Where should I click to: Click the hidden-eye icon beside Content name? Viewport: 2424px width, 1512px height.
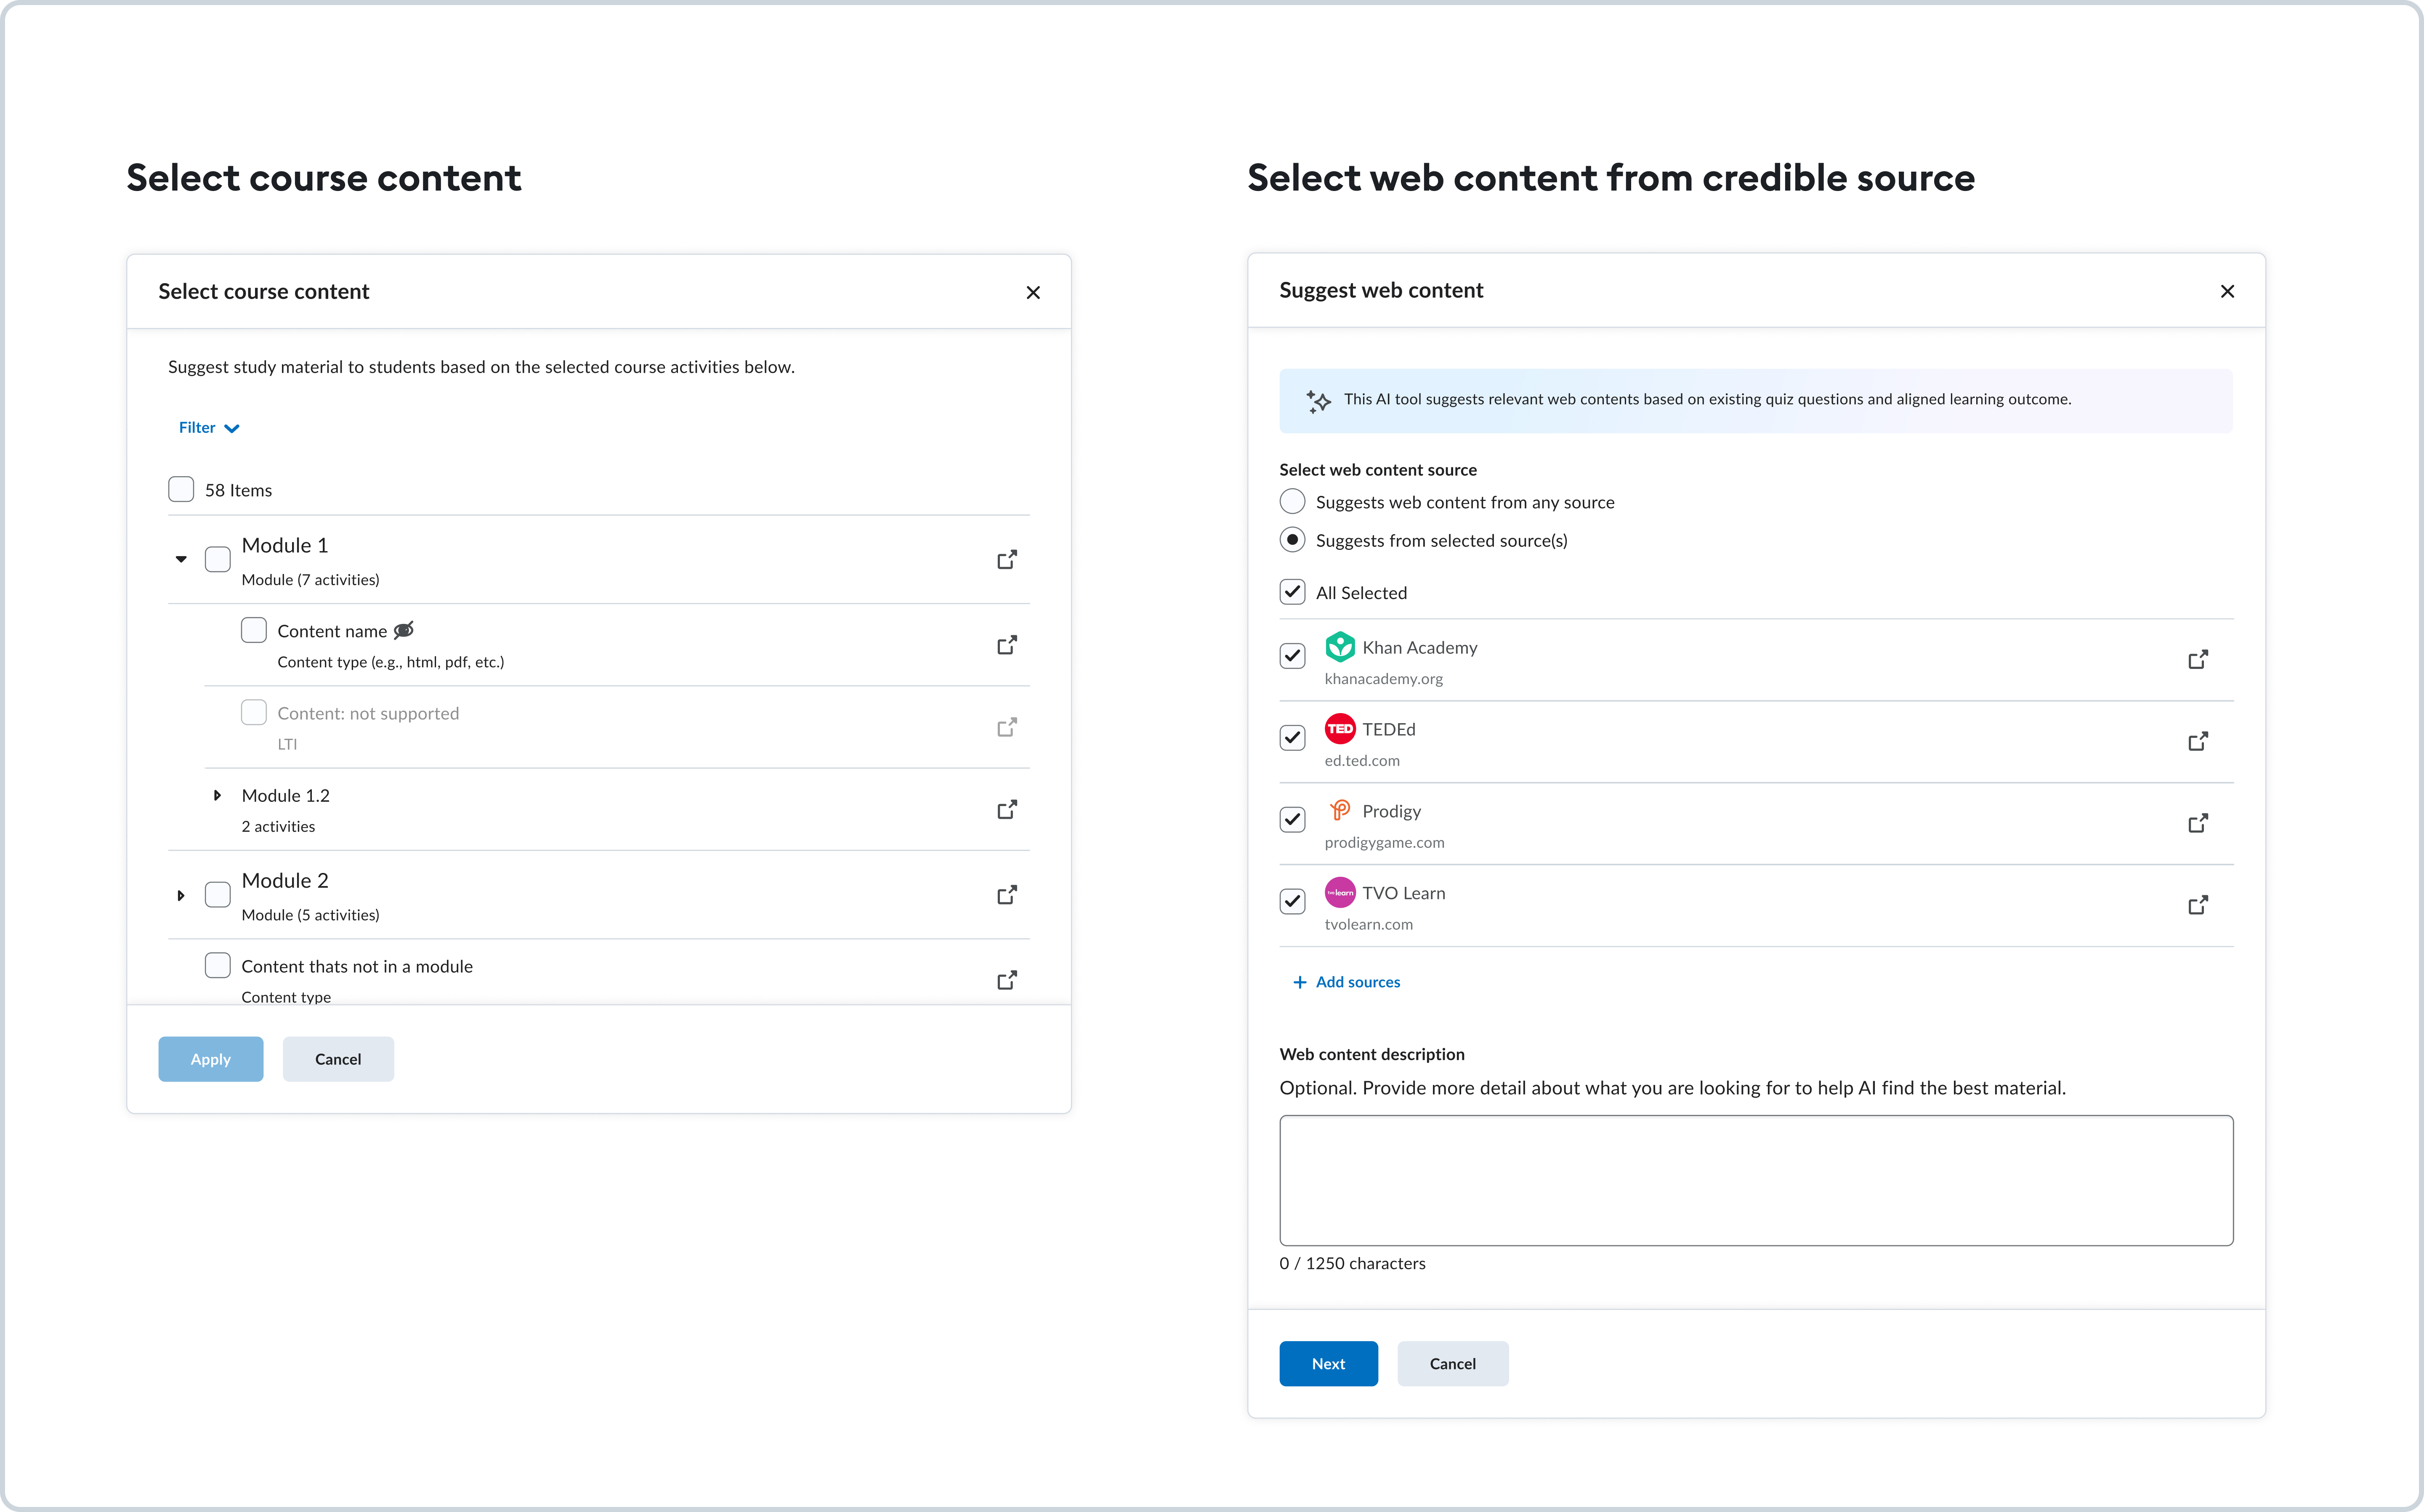coord(404,630)
